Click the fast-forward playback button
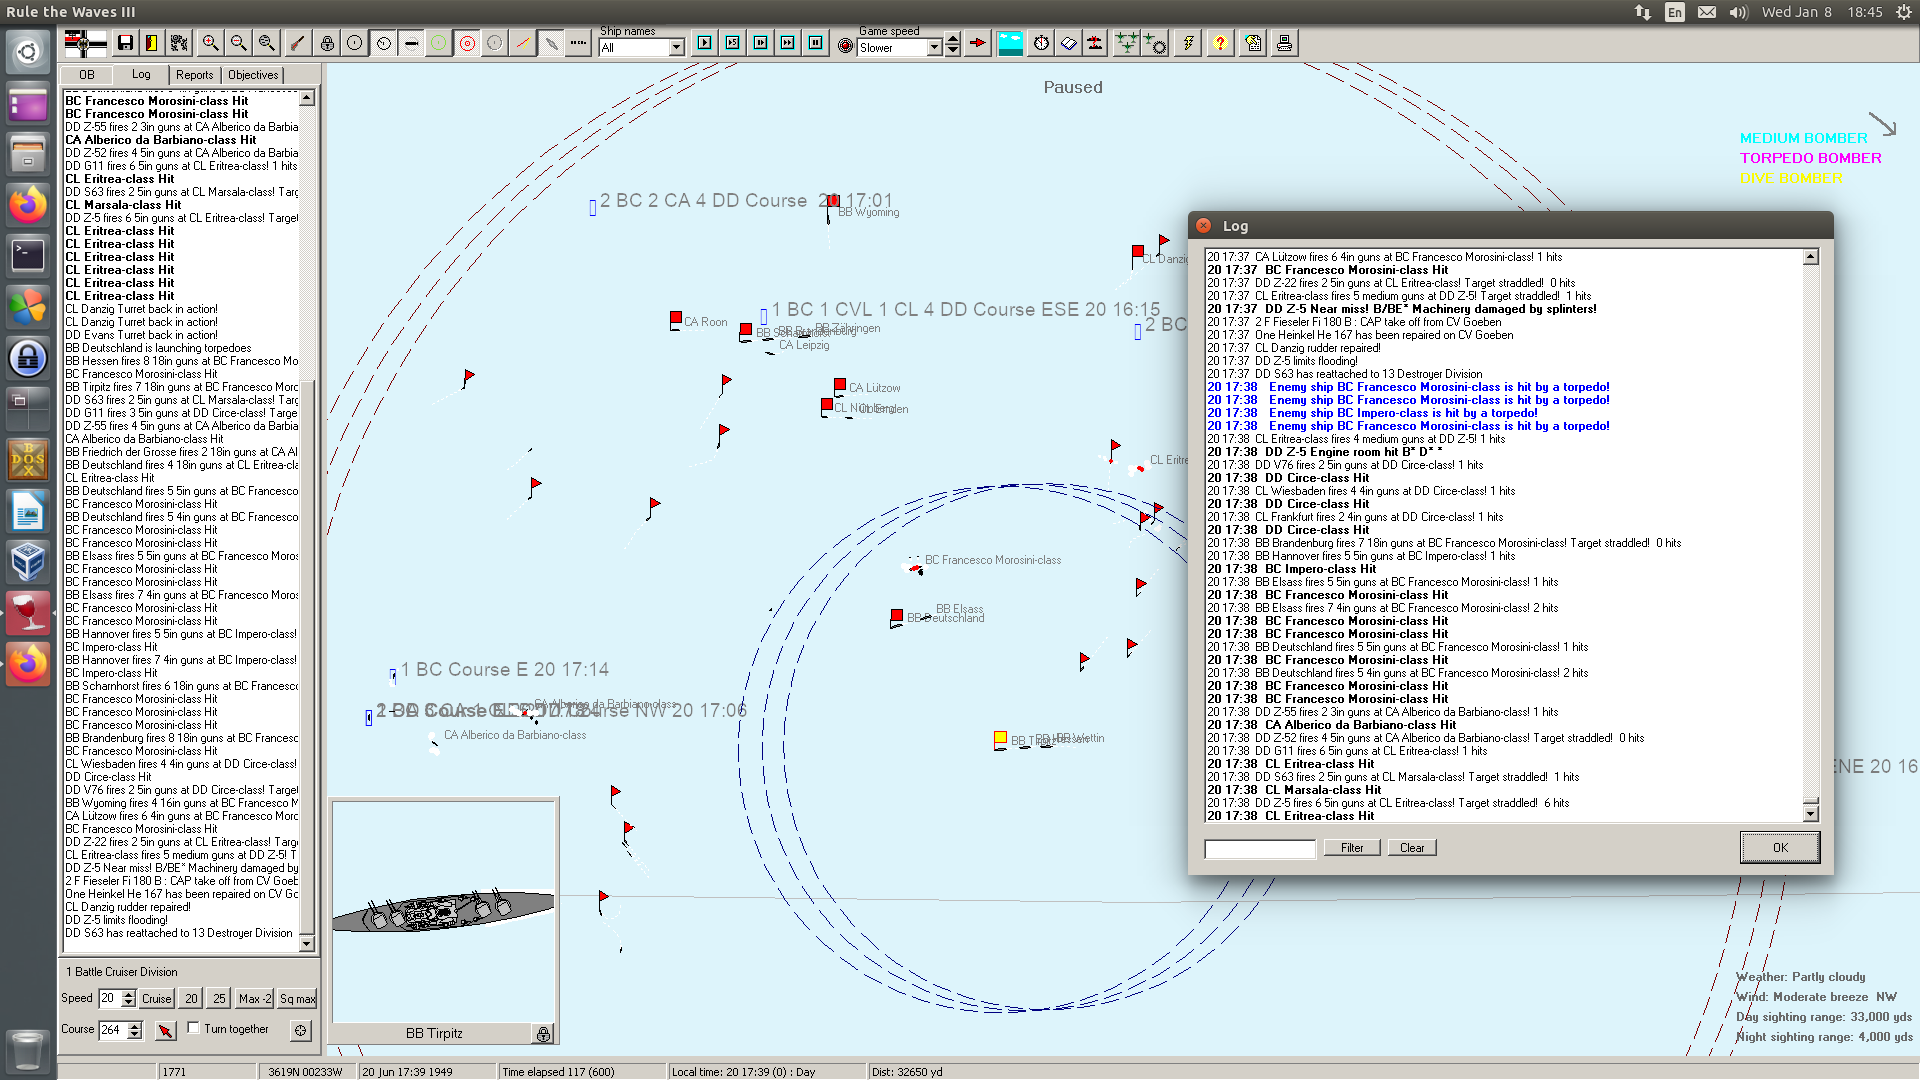1920x1080 pixels. tap(788, 43)
